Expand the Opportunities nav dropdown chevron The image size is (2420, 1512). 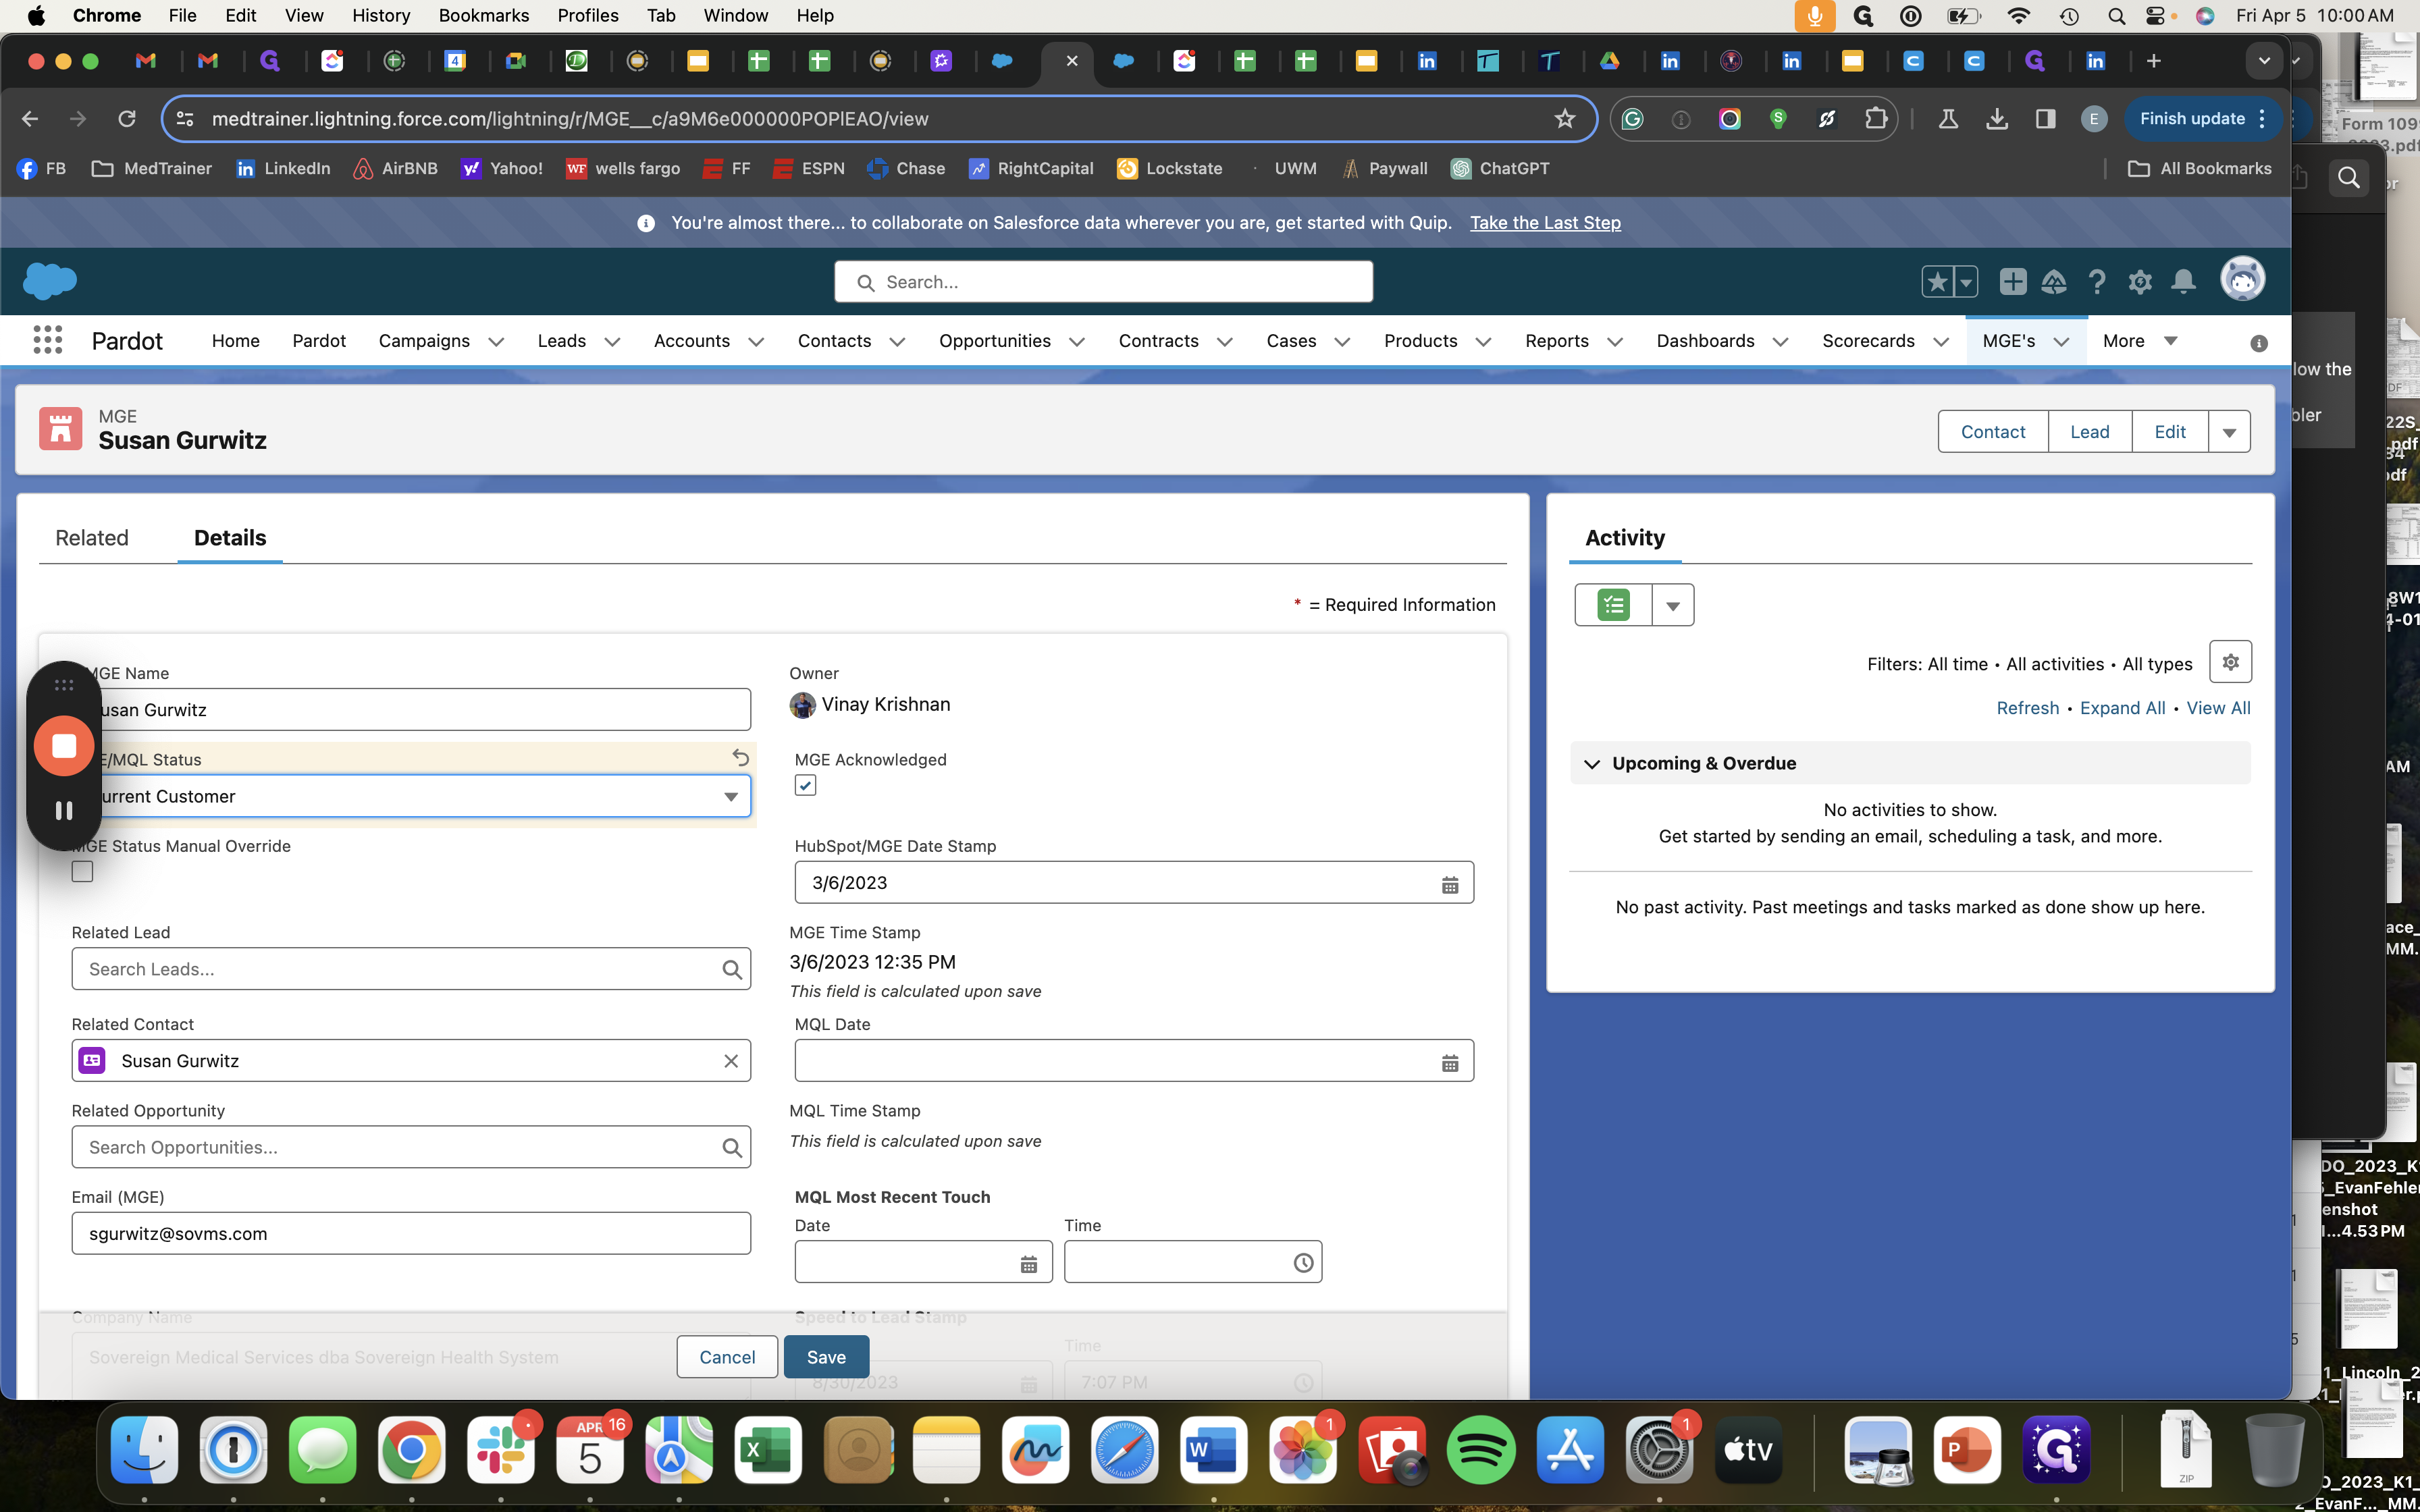tap(1076, 342)
